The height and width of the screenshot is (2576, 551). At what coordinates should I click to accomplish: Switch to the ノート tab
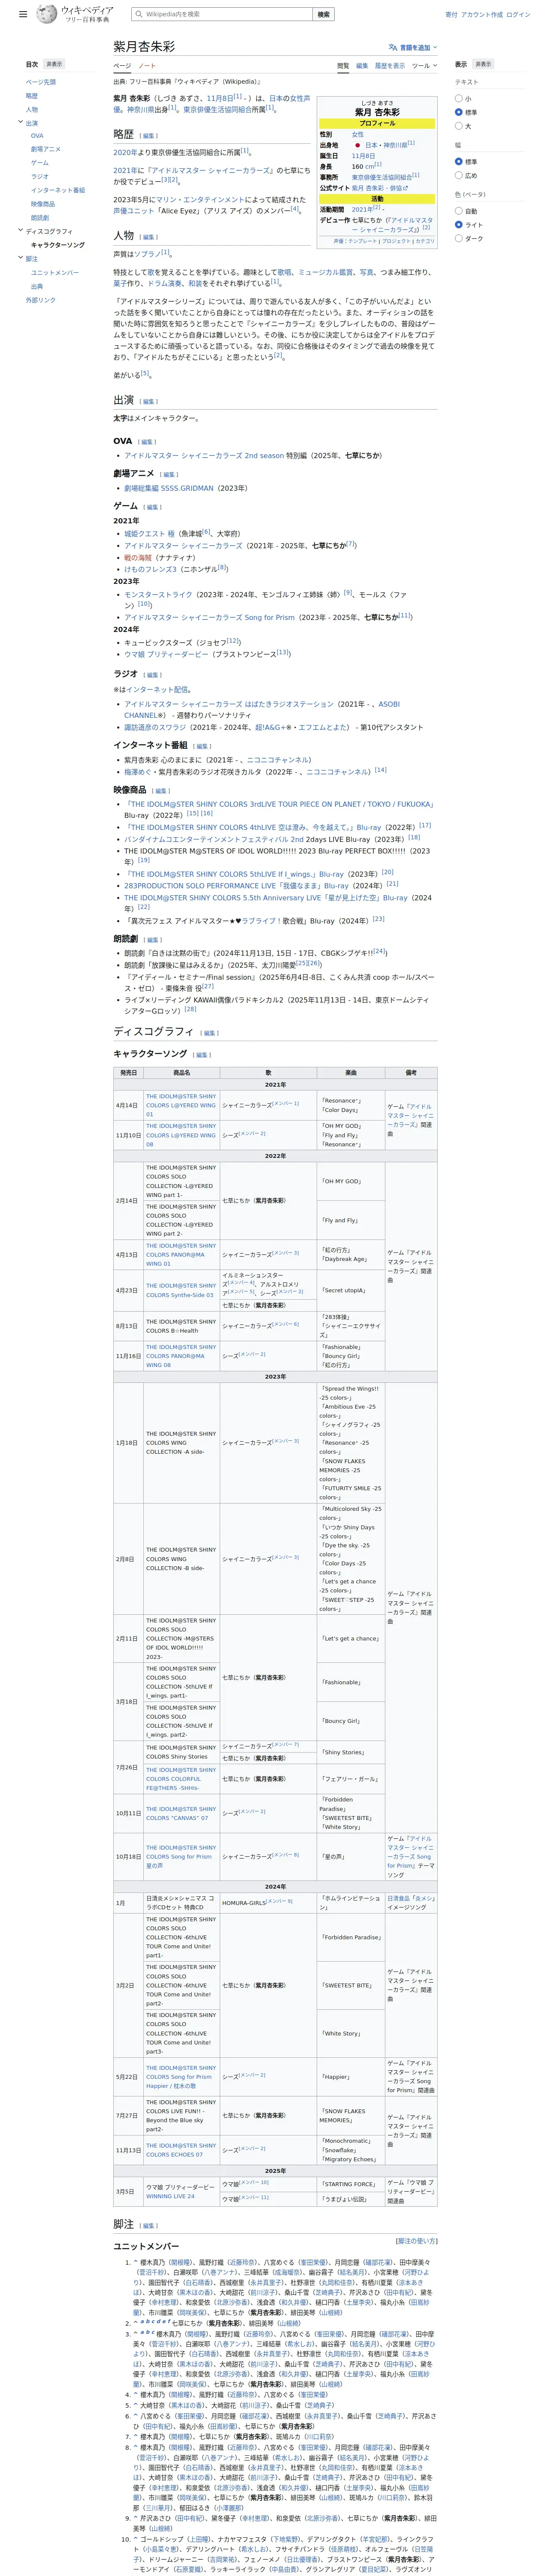147,66
